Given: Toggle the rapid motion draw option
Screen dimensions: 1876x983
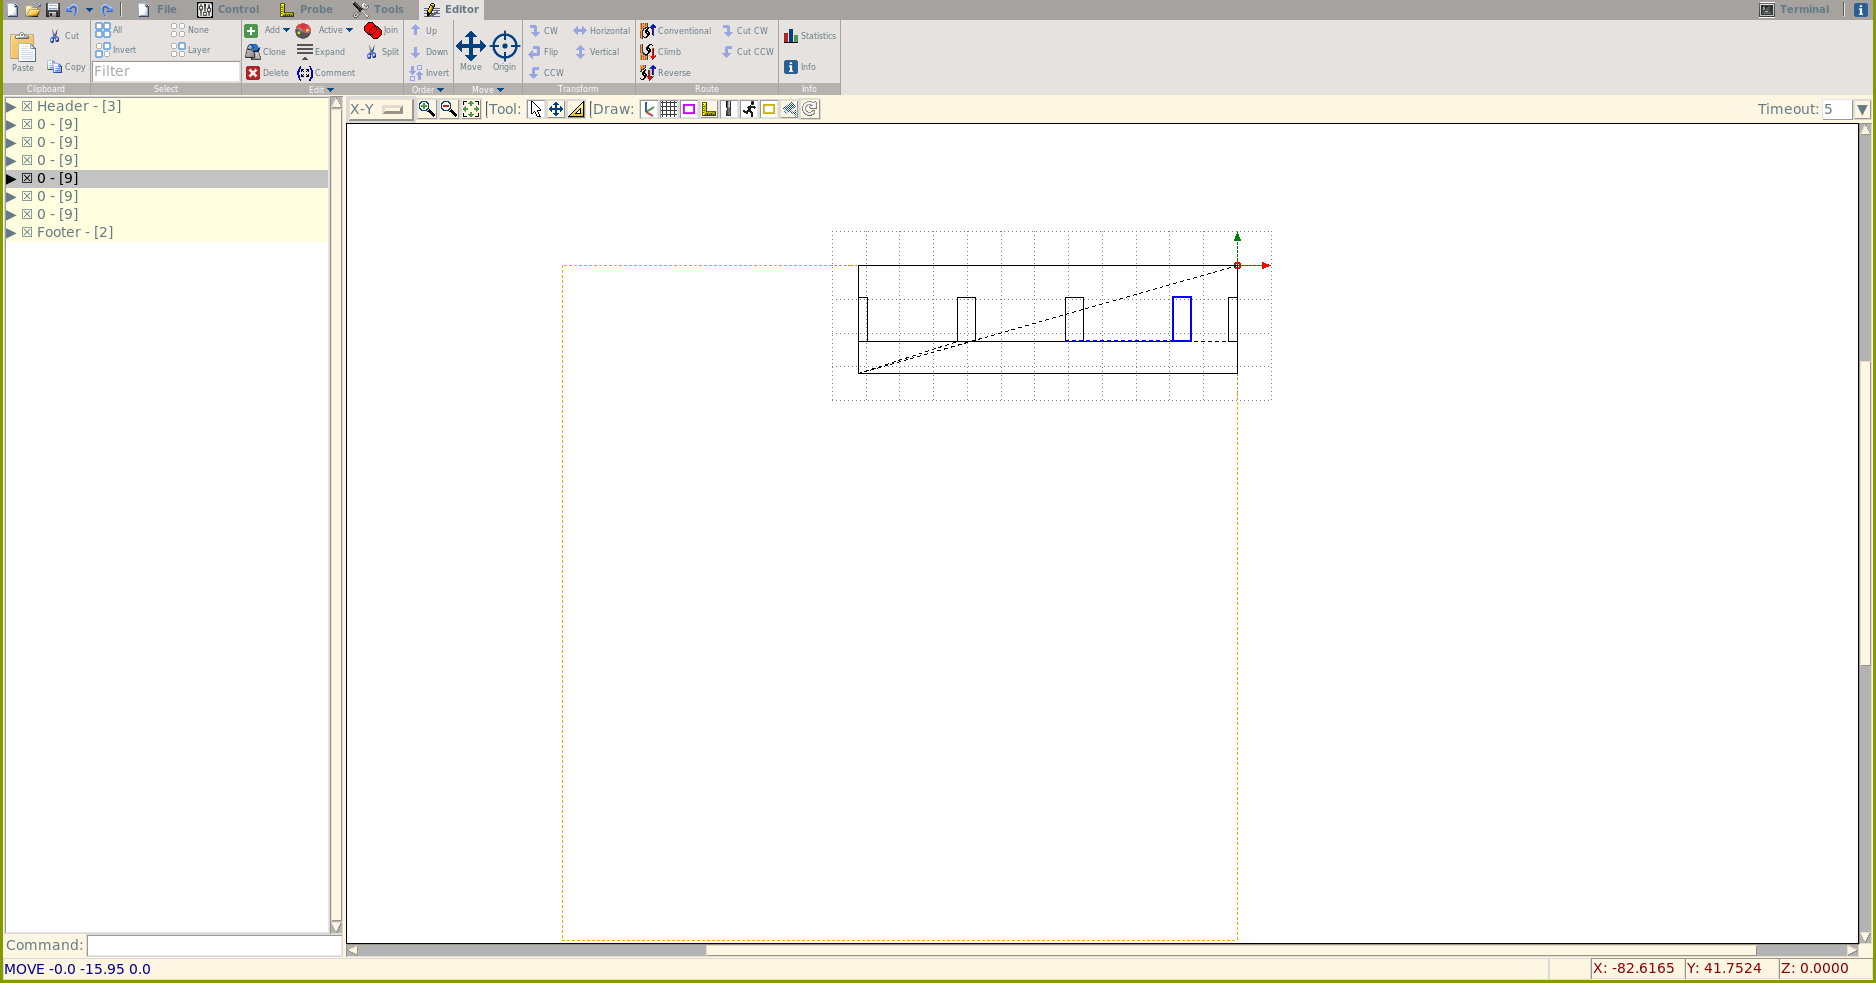Looking at the screenshot, I should 748,109.
